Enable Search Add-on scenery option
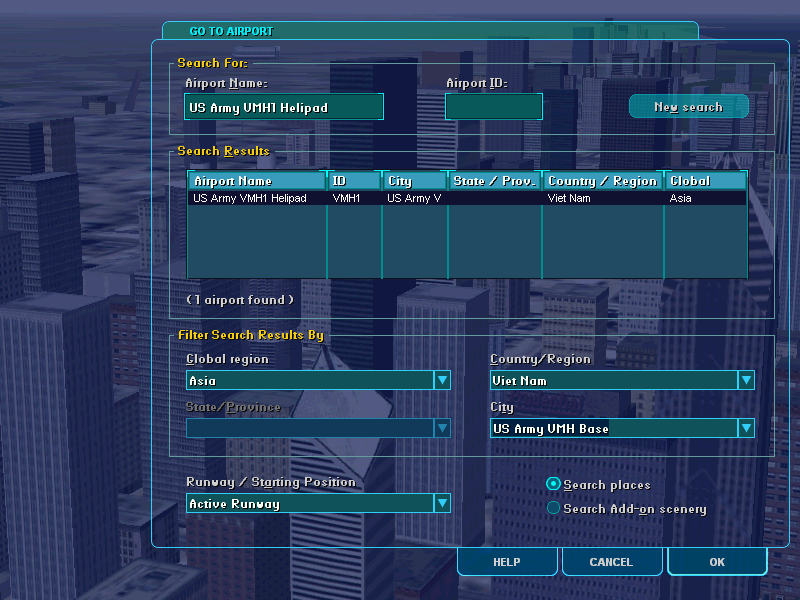Image resolution: width=800 pixels, height=600 pixels. (x=553, y=507)
